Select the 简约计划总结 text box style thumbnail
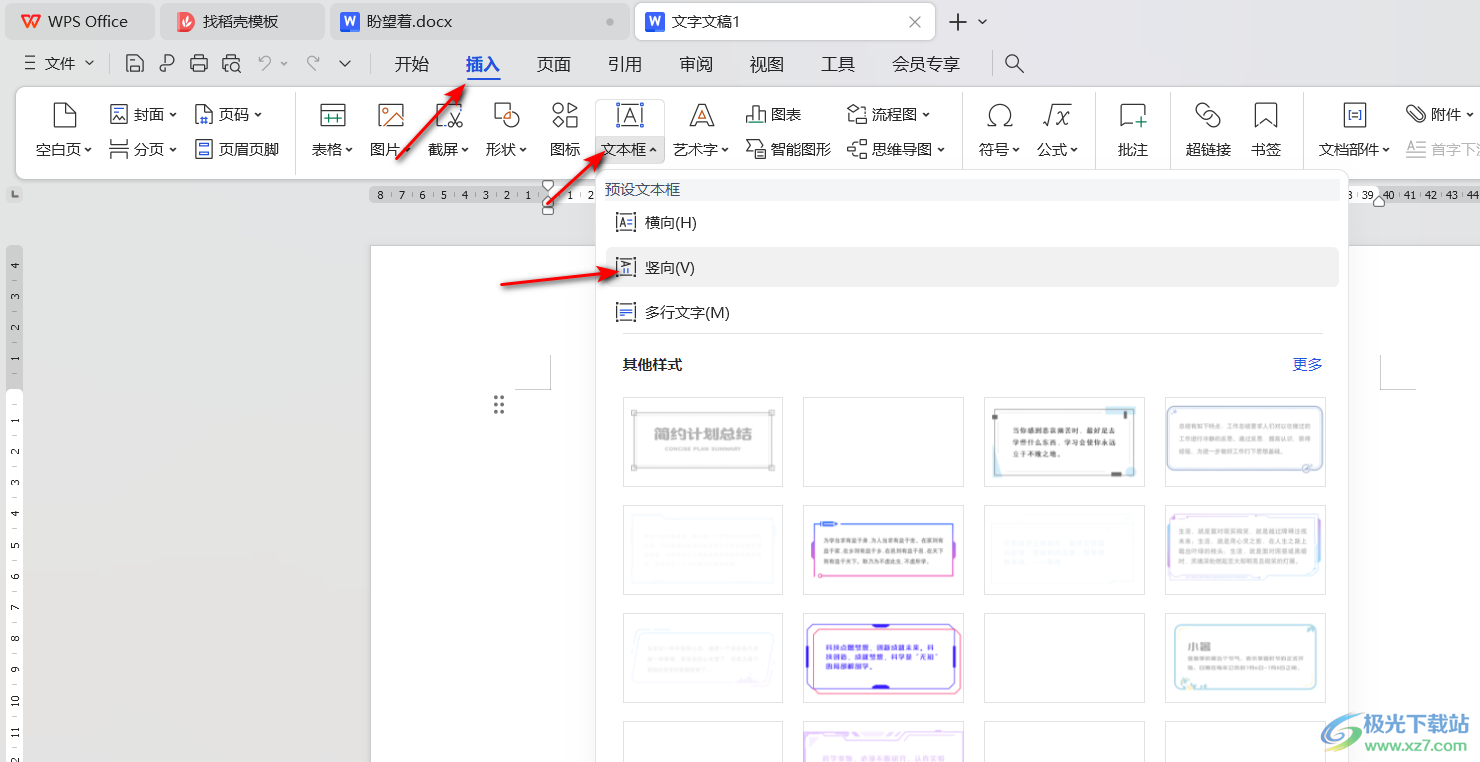 [703, 442]
